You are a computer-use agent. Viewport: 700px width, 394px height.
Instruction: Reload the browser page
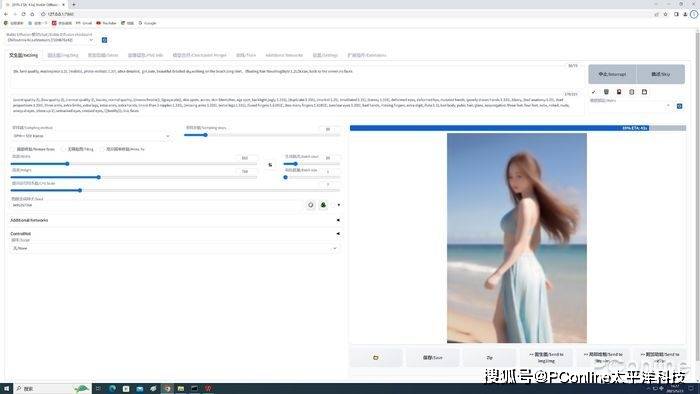pos(24,14)
